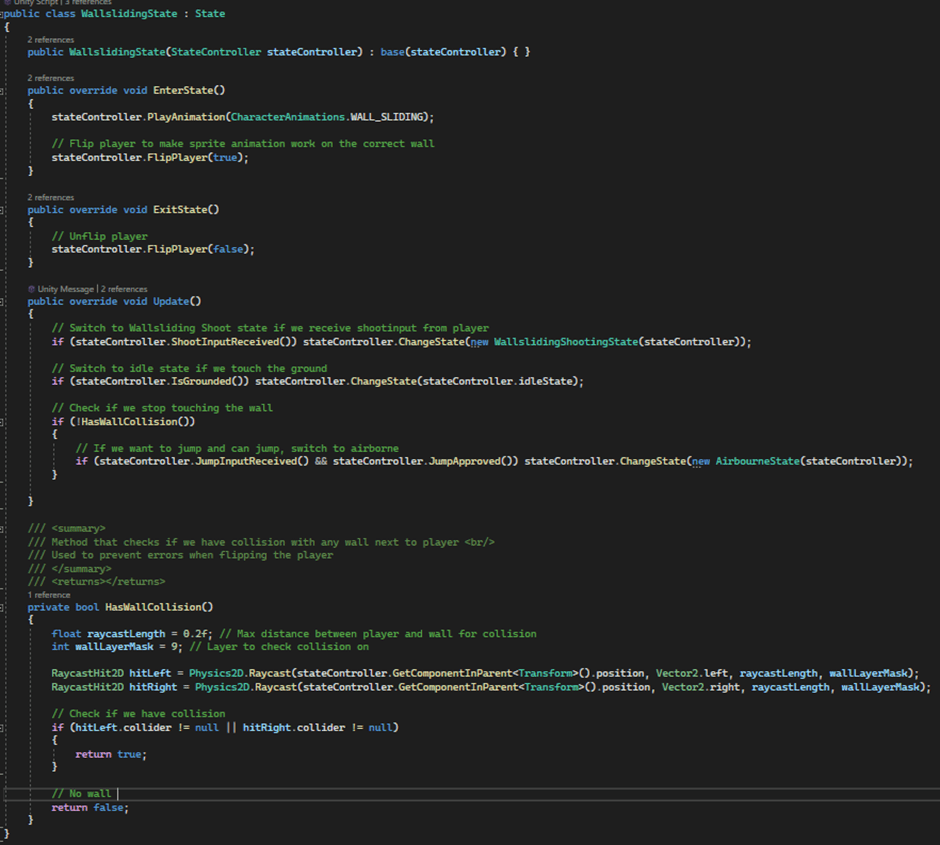
Task: Click the WallslidingShootingState type name
Action: click(565, 342)
